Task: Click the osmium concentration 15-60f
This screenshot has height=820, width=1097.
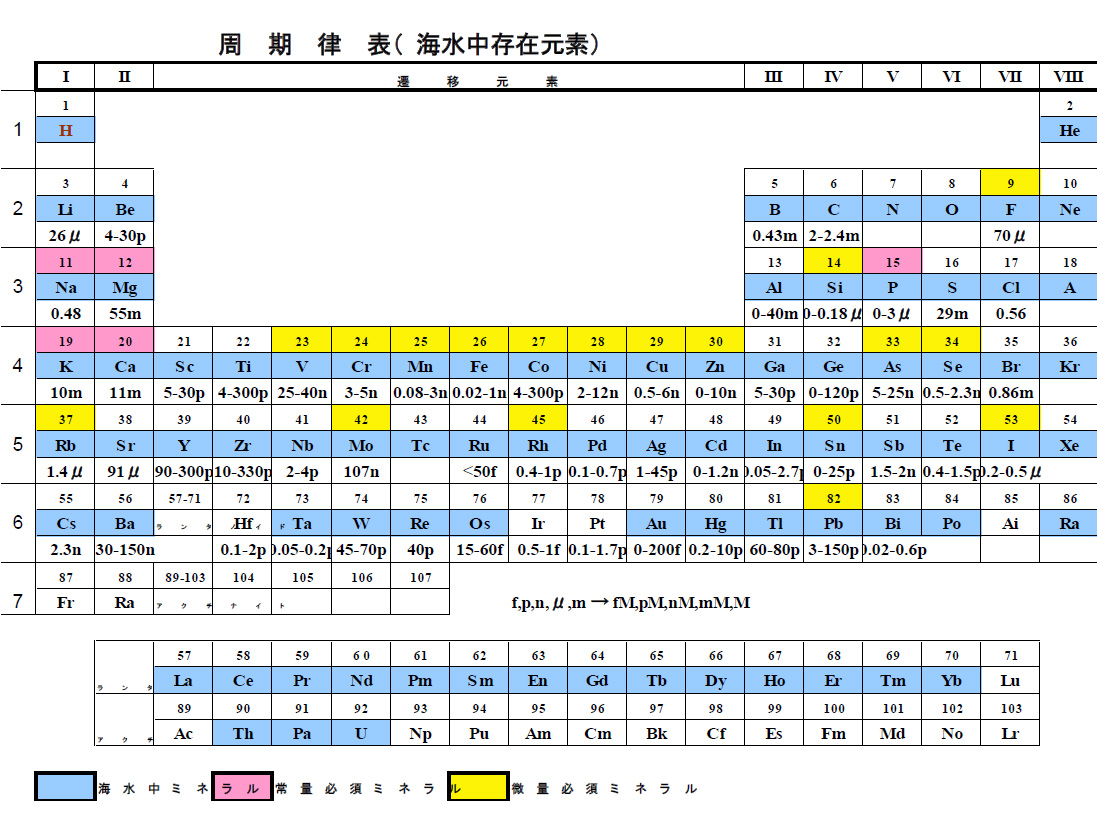Action: coord(479,550)
